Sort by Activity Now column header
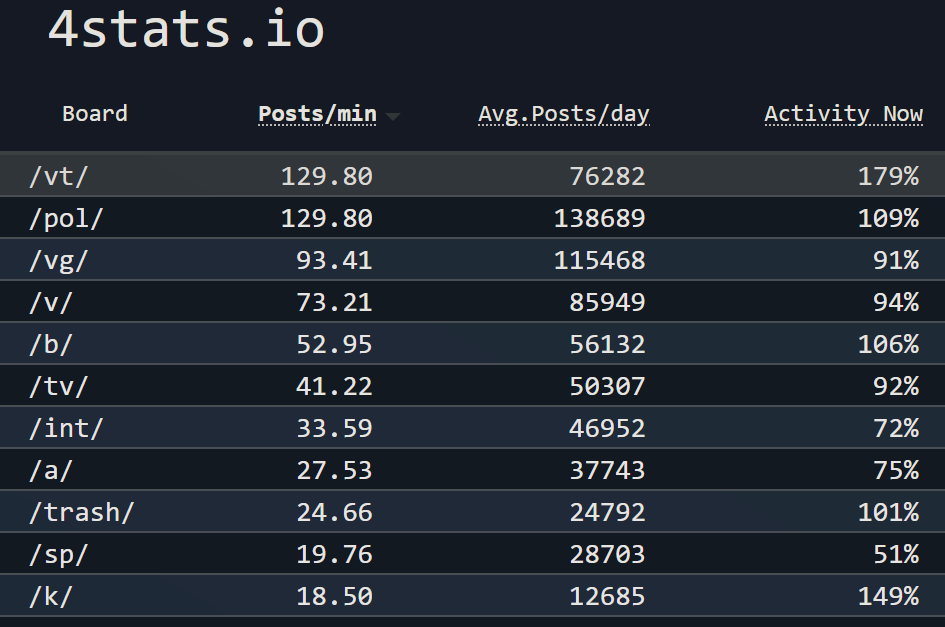 click(843, 114)
